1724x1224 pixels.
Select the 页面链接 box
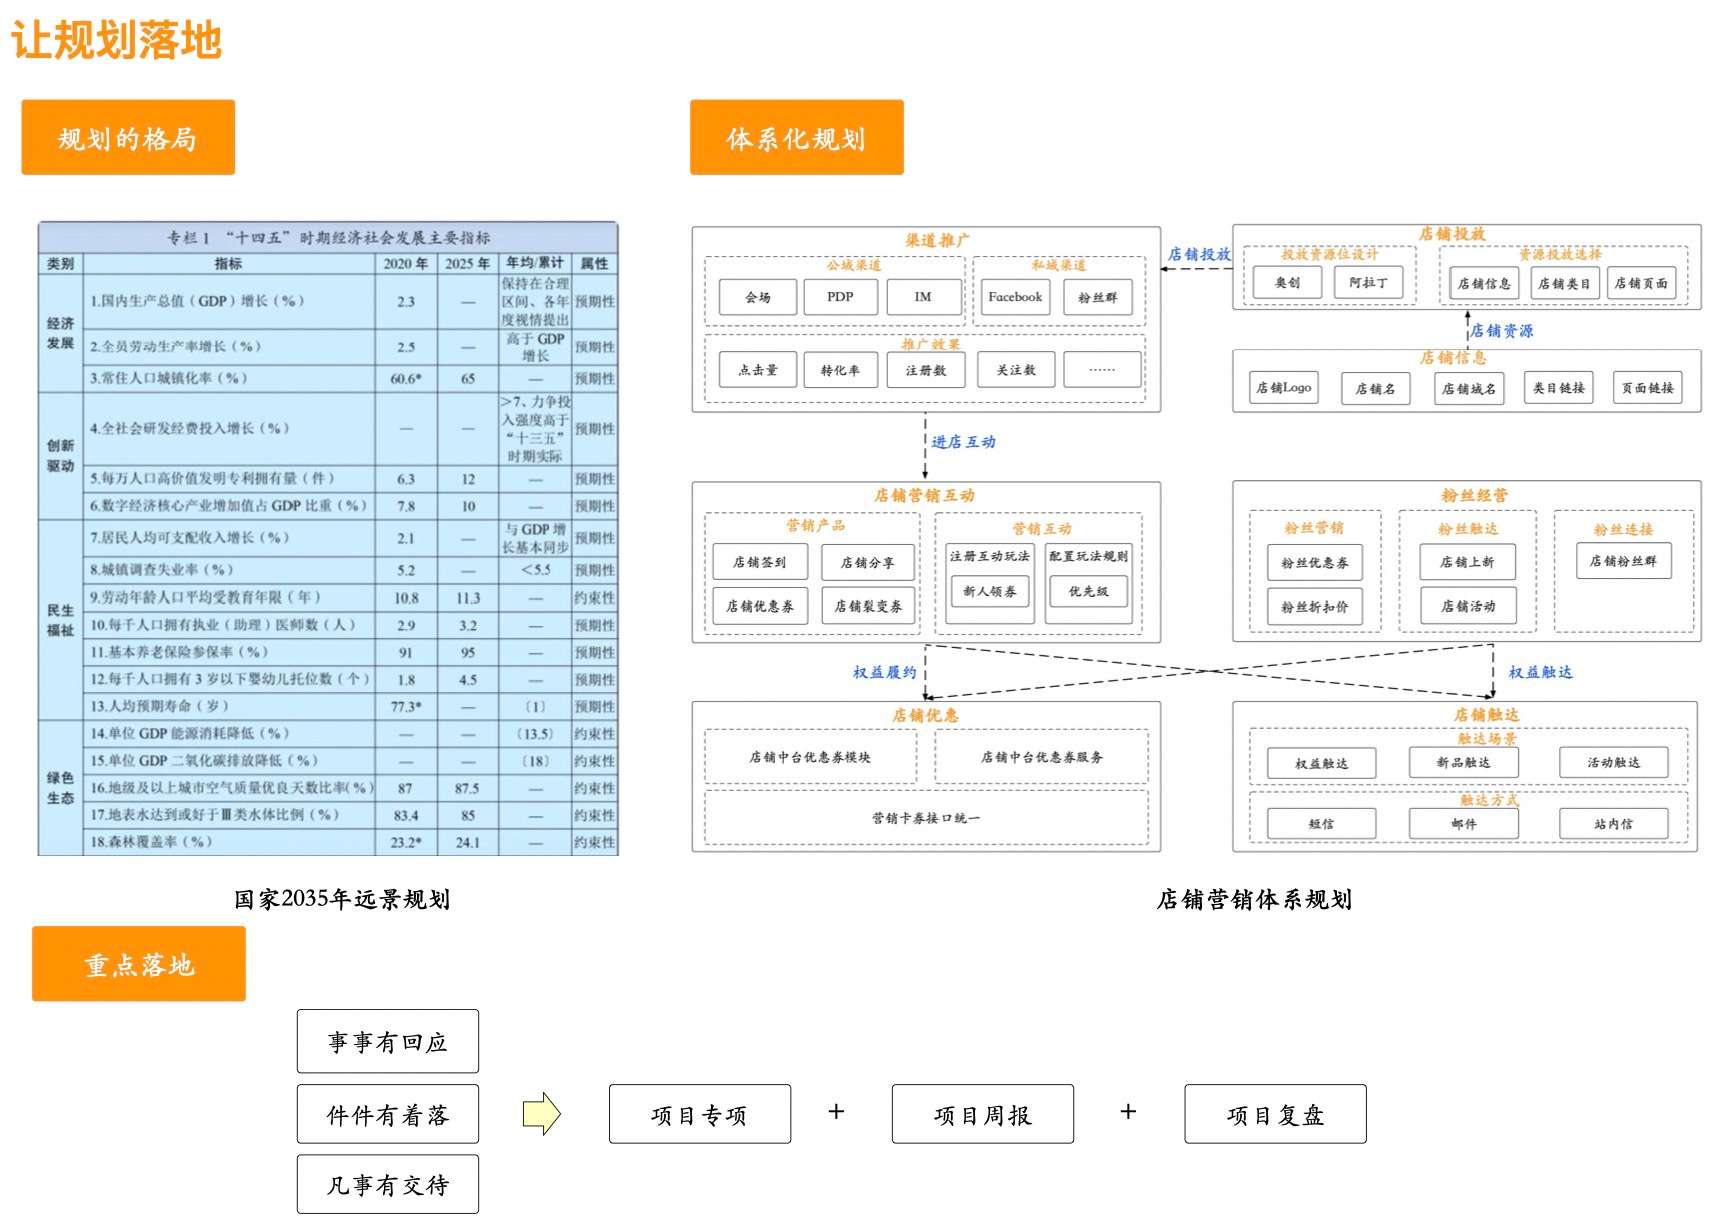pos(1648,388)
